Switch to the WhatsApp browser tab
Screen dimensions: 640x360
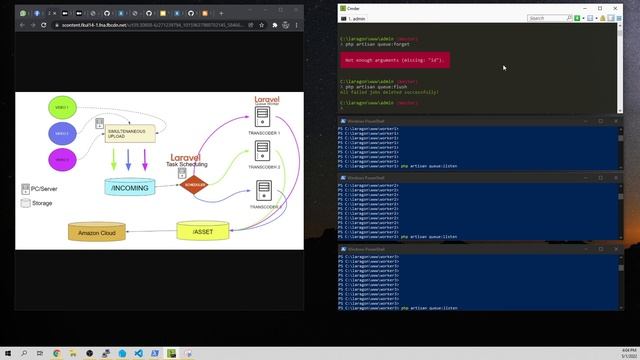click(x=23, y=13)
